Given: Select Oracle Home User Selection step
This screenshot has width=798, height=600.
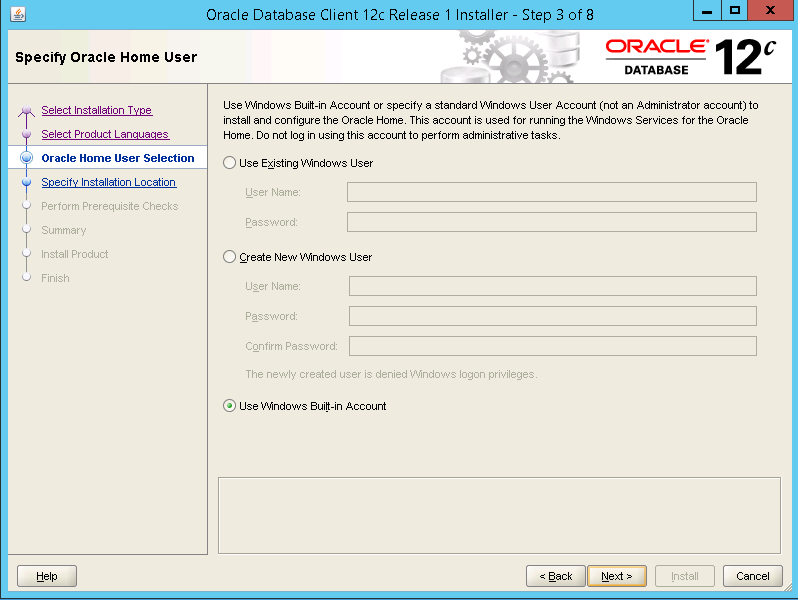Looking at the screenshot, I should [x=118, y=158].
